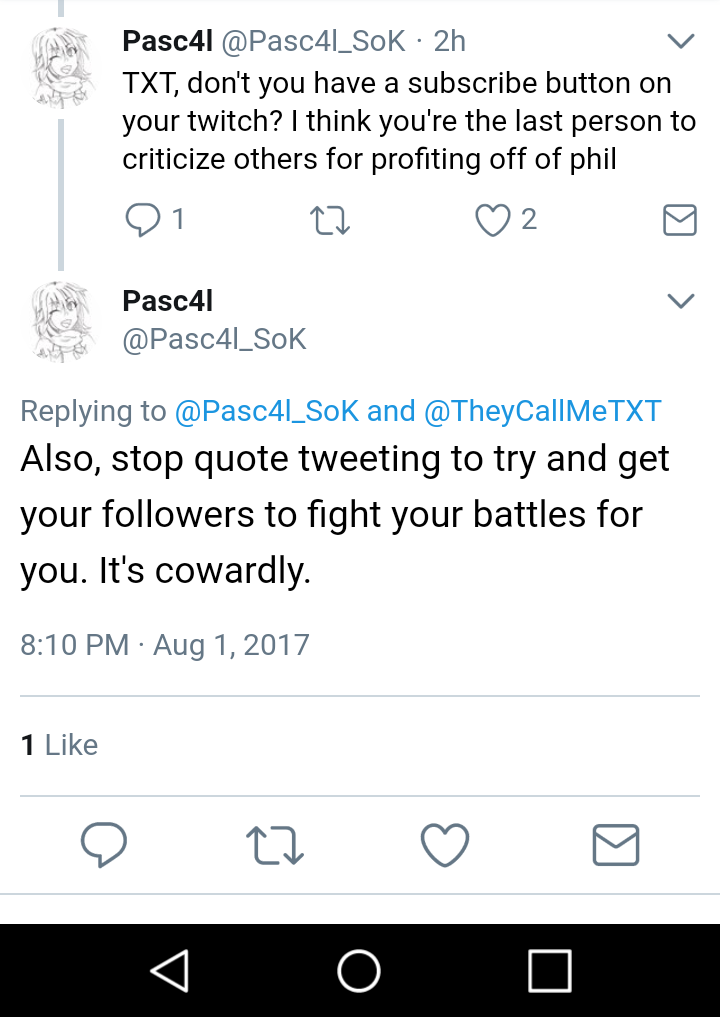Retweet the first tweet about subscribe button
This screenshot has height=1017, width=720.
330,220
